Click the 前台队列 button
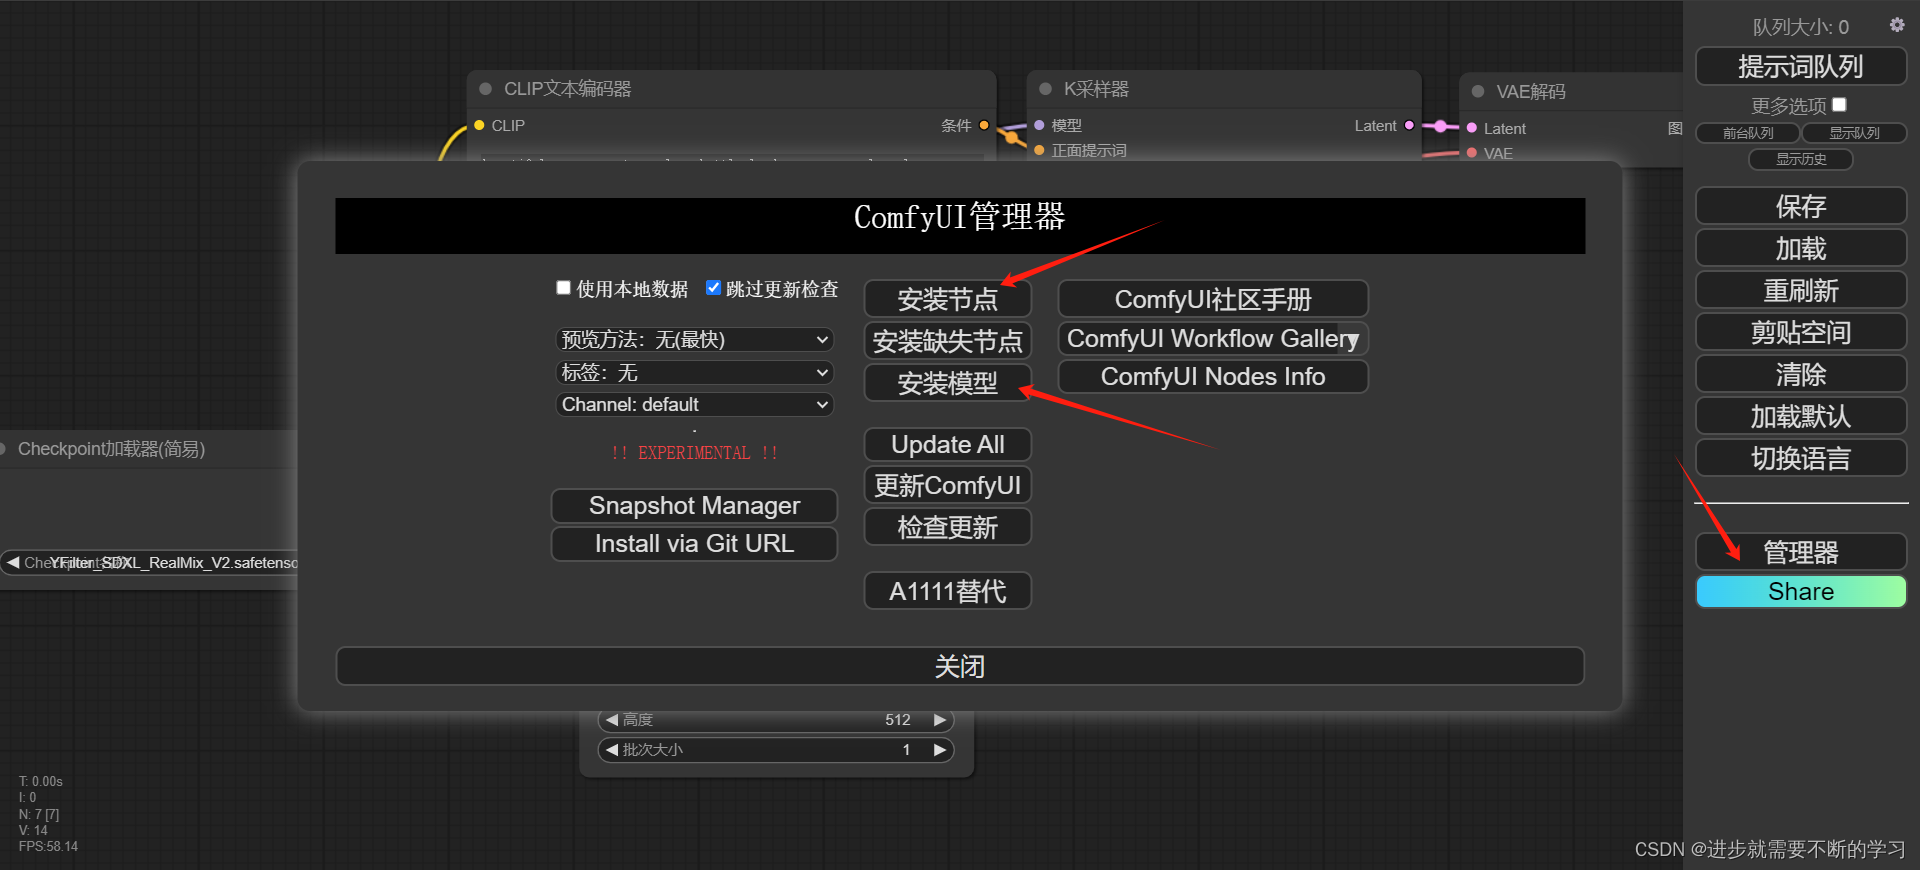 (x=1748, y=133)
